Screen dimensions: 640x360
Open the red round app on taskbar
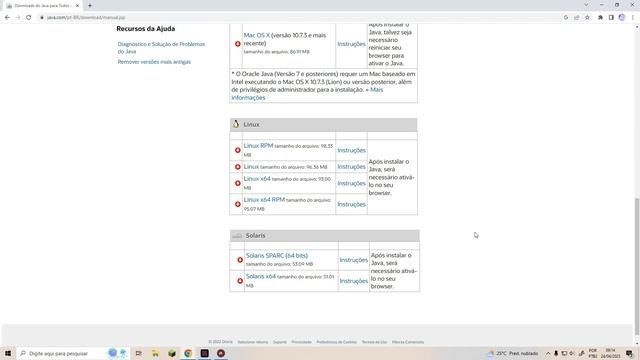[x=221, y=353]
